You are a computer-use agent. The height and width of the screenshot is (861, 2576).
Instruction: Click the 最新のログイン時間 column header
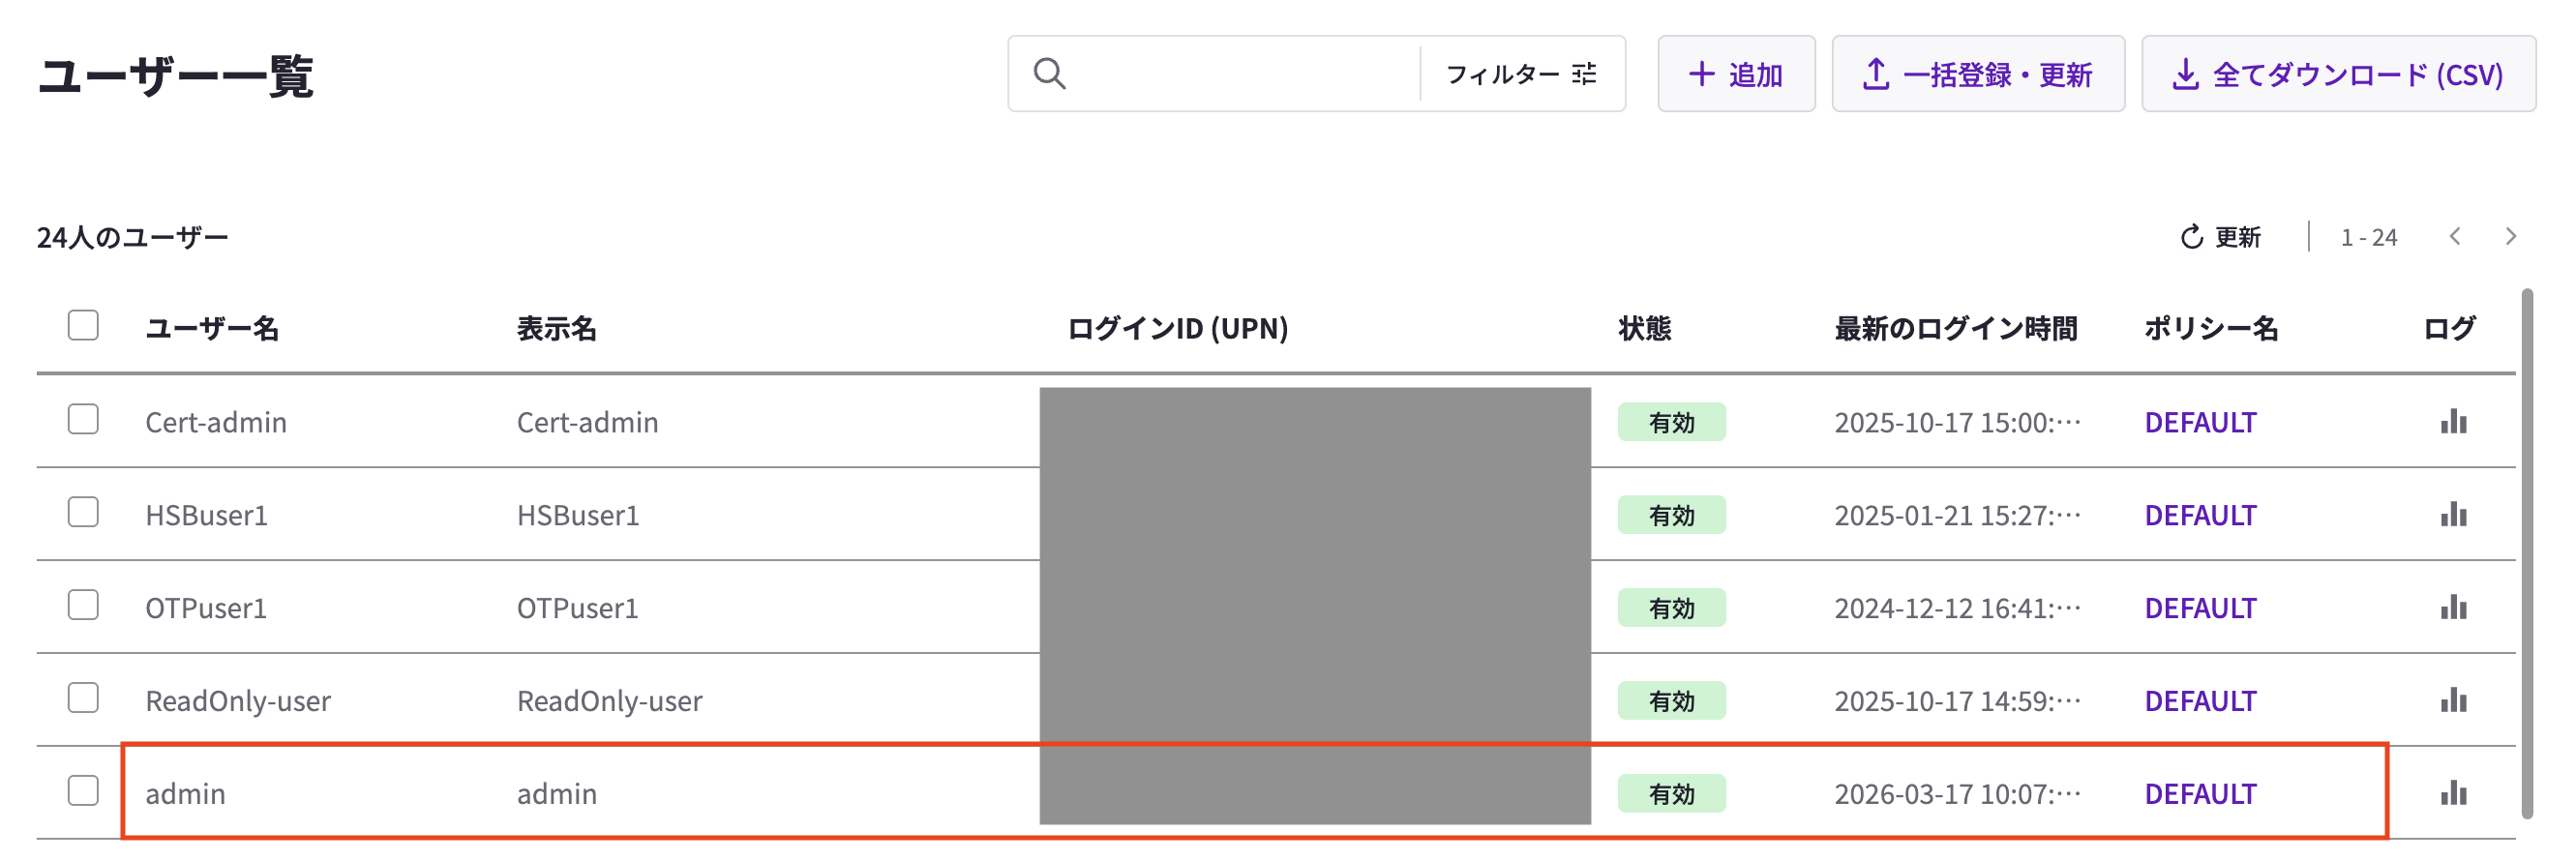tap(1956, 329)
